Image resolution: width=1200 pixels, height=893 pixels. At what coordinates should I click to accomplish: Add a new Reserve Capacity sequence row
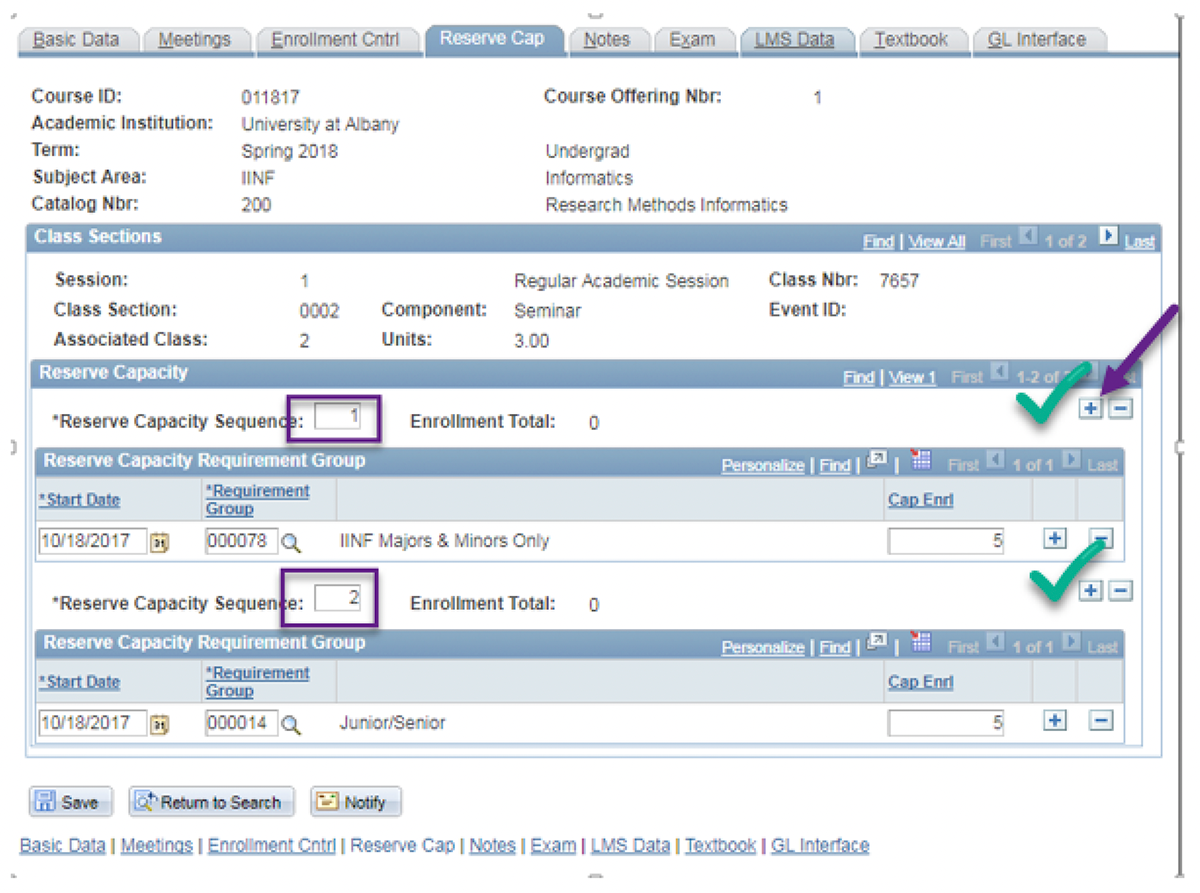(1090, 408)
